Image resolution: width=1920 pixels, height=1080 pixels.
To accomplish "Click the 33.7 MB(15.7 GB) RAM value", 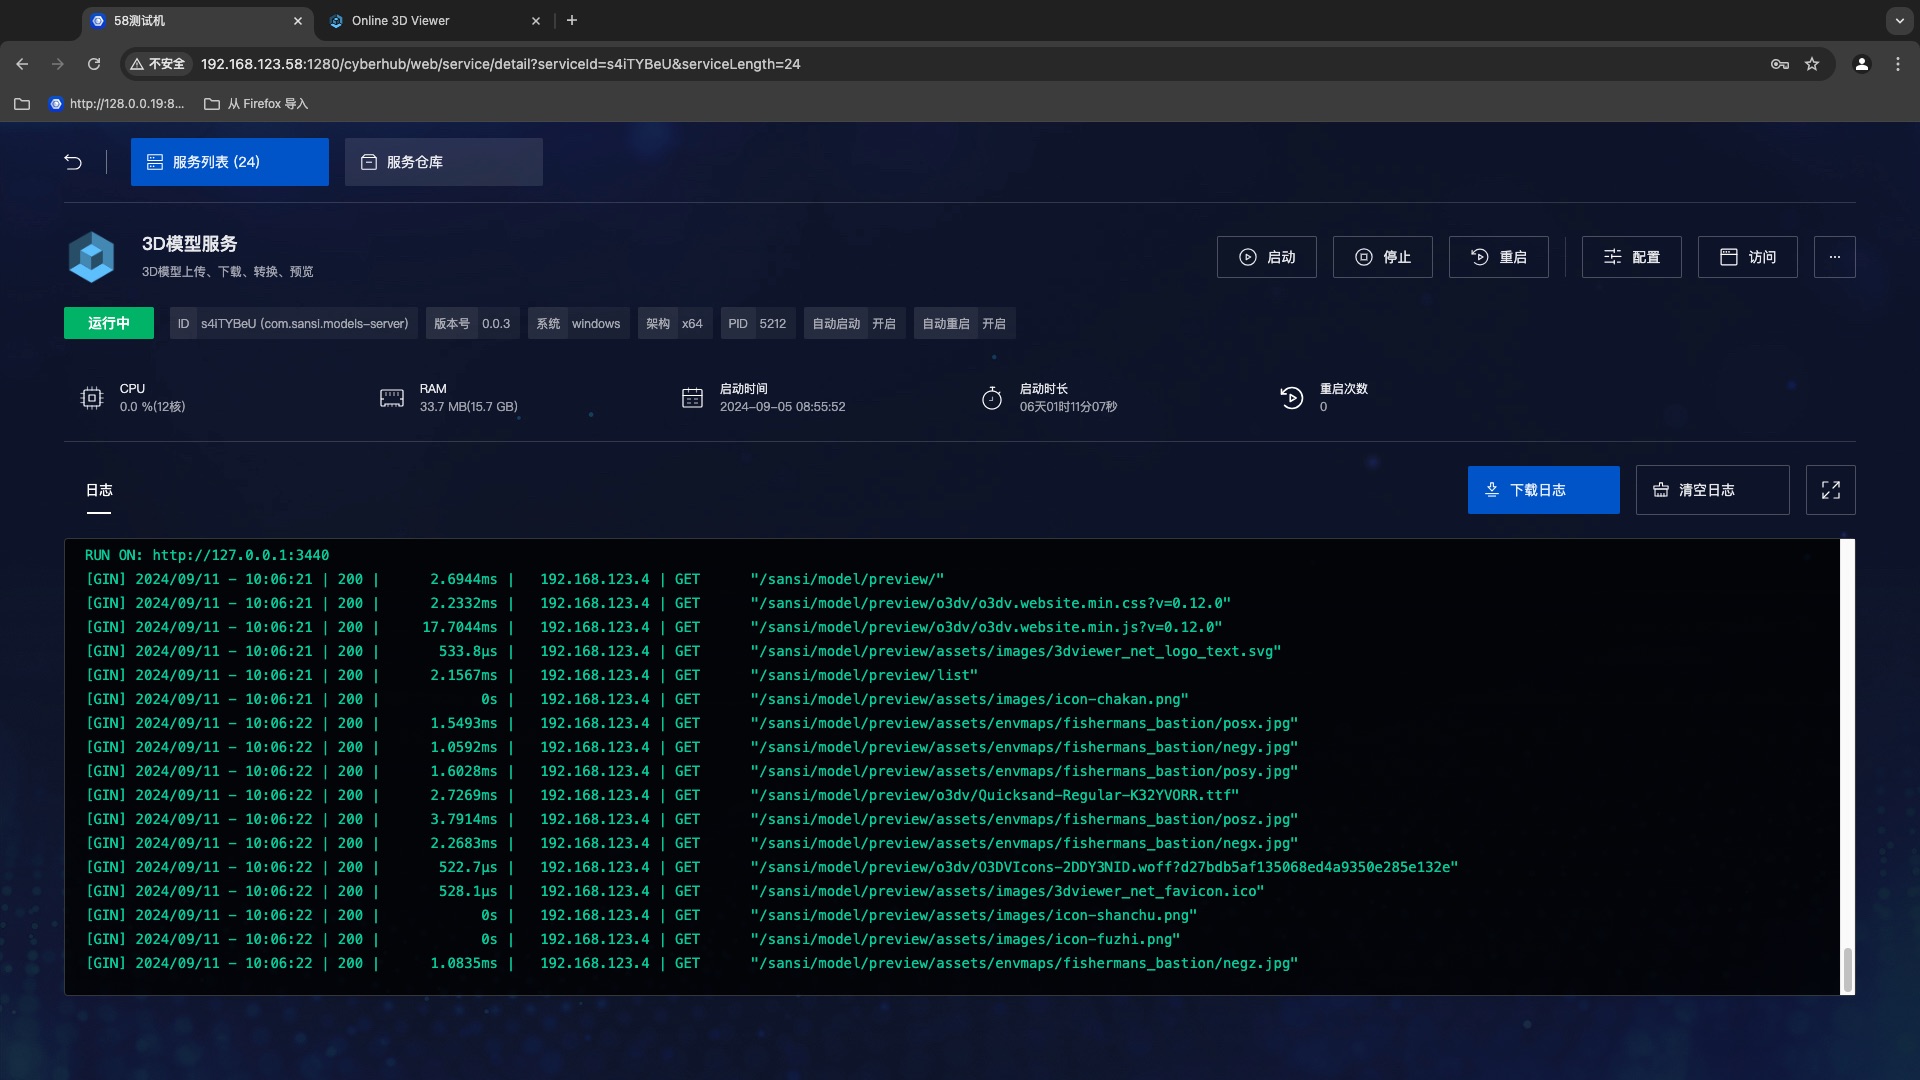I will tap(469, 407).
